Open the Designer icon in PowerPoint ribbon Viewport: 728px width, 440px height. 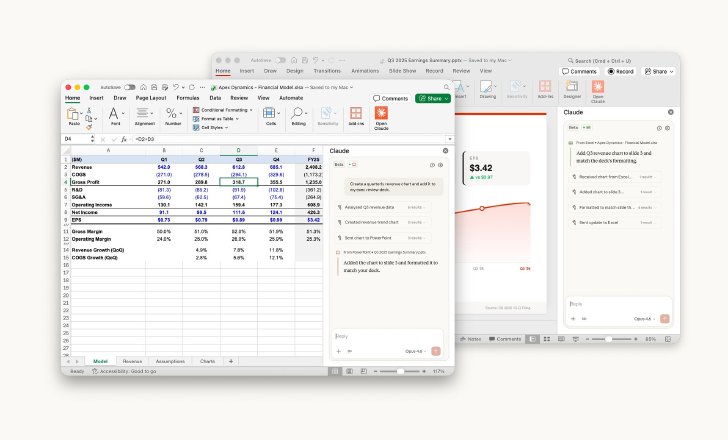click(x=572, y=86)
